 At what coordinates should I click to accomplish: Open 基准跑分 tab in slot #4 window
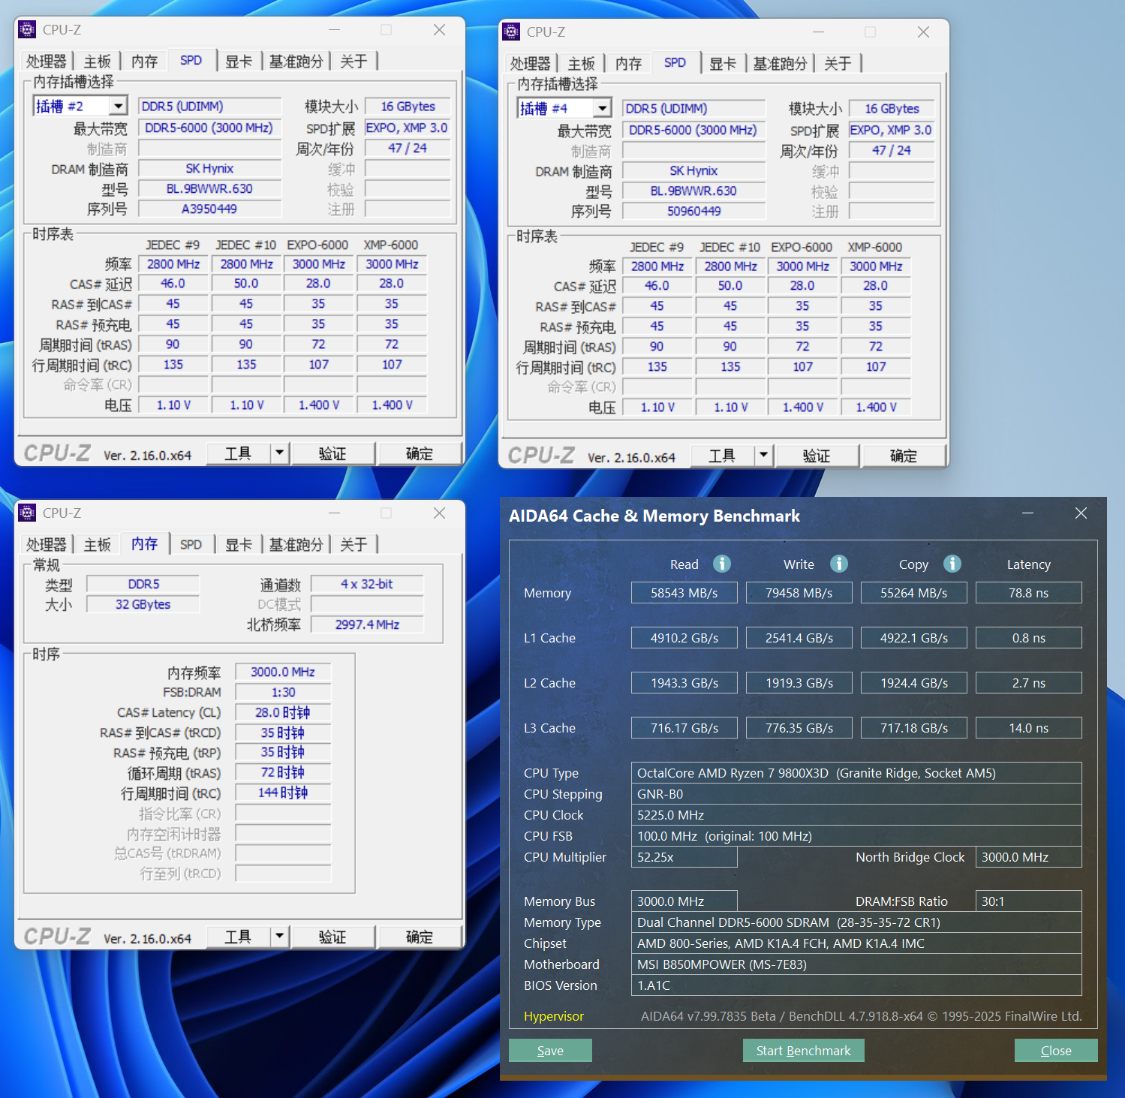click(x=780, y=63)
